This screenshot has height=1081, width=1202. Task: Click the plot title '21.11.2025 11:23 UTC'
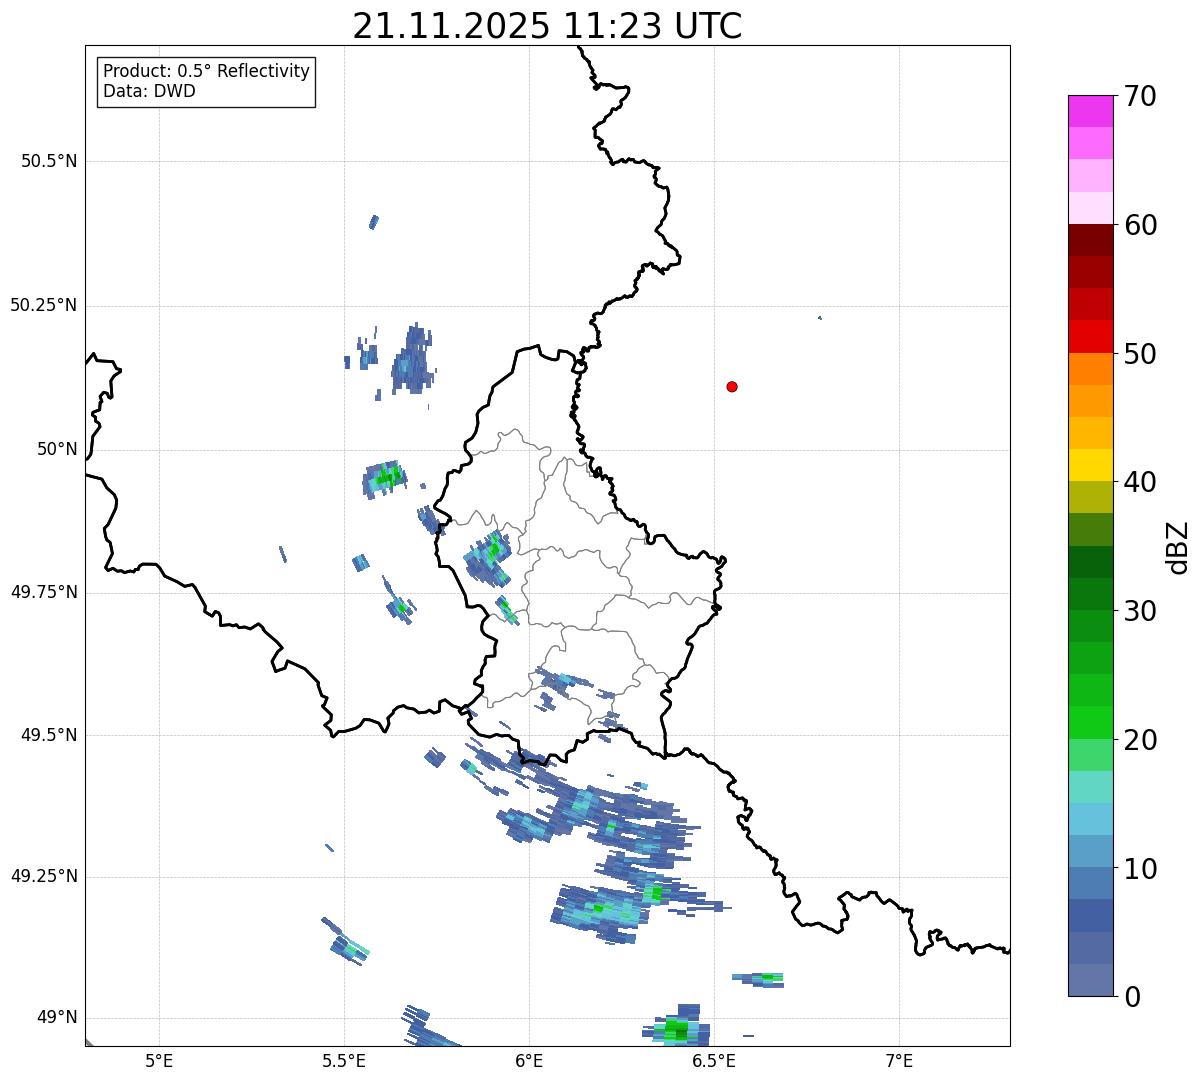547,26
